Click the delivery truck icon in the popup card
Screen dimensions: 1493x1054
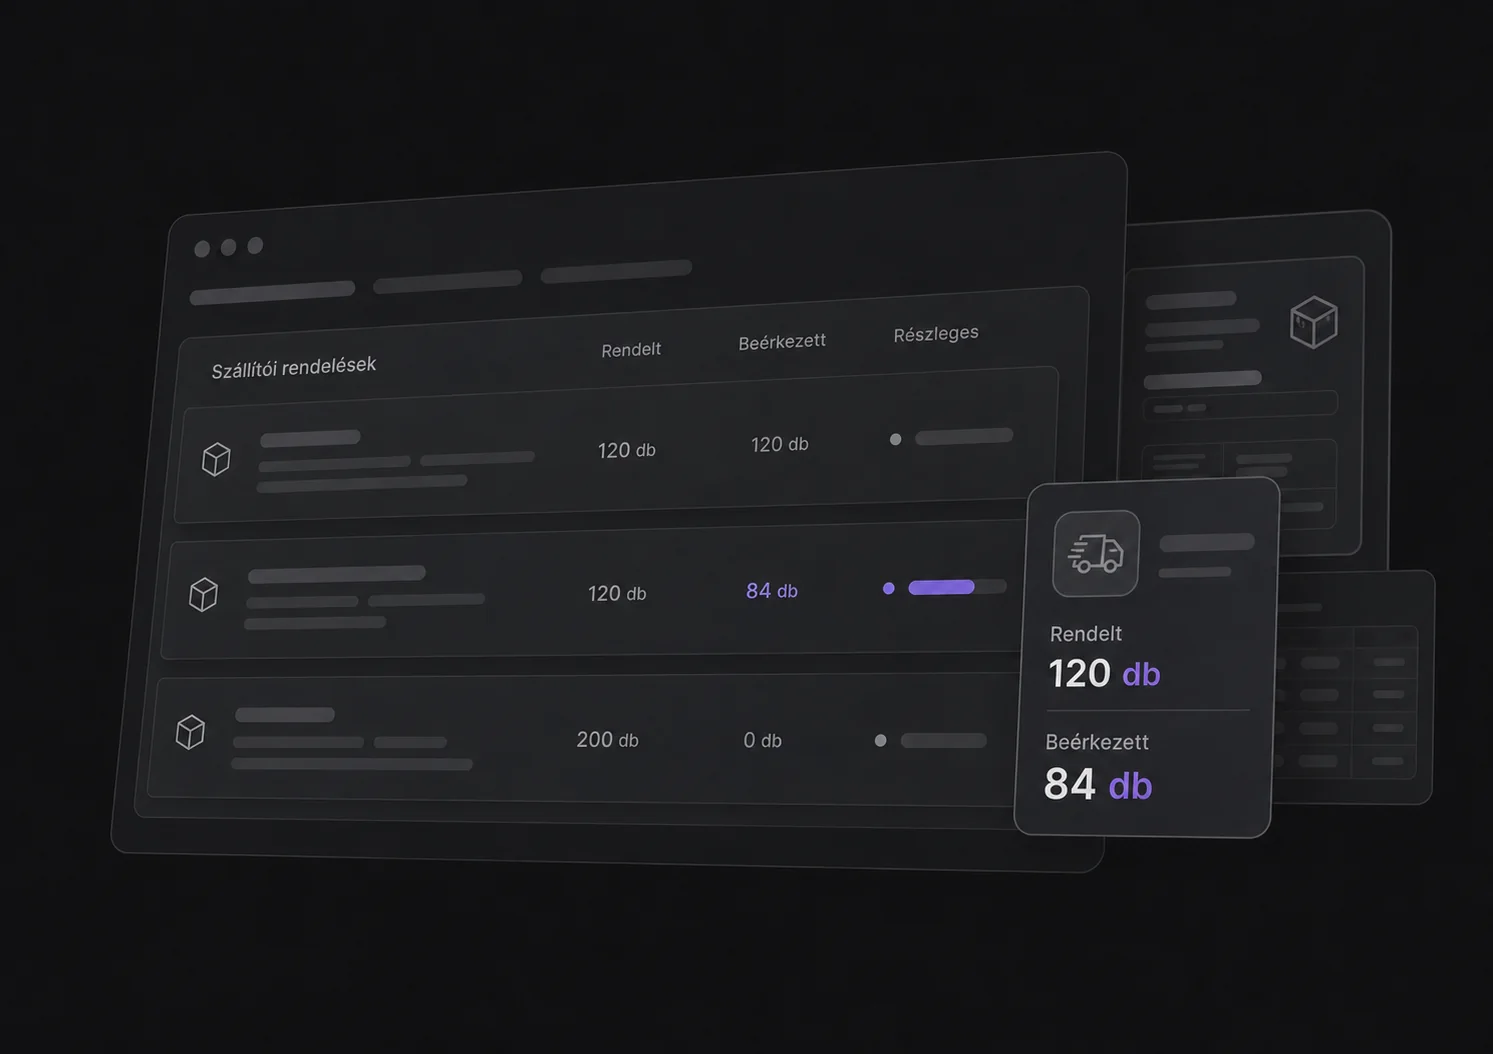(x=1096, y=553)
